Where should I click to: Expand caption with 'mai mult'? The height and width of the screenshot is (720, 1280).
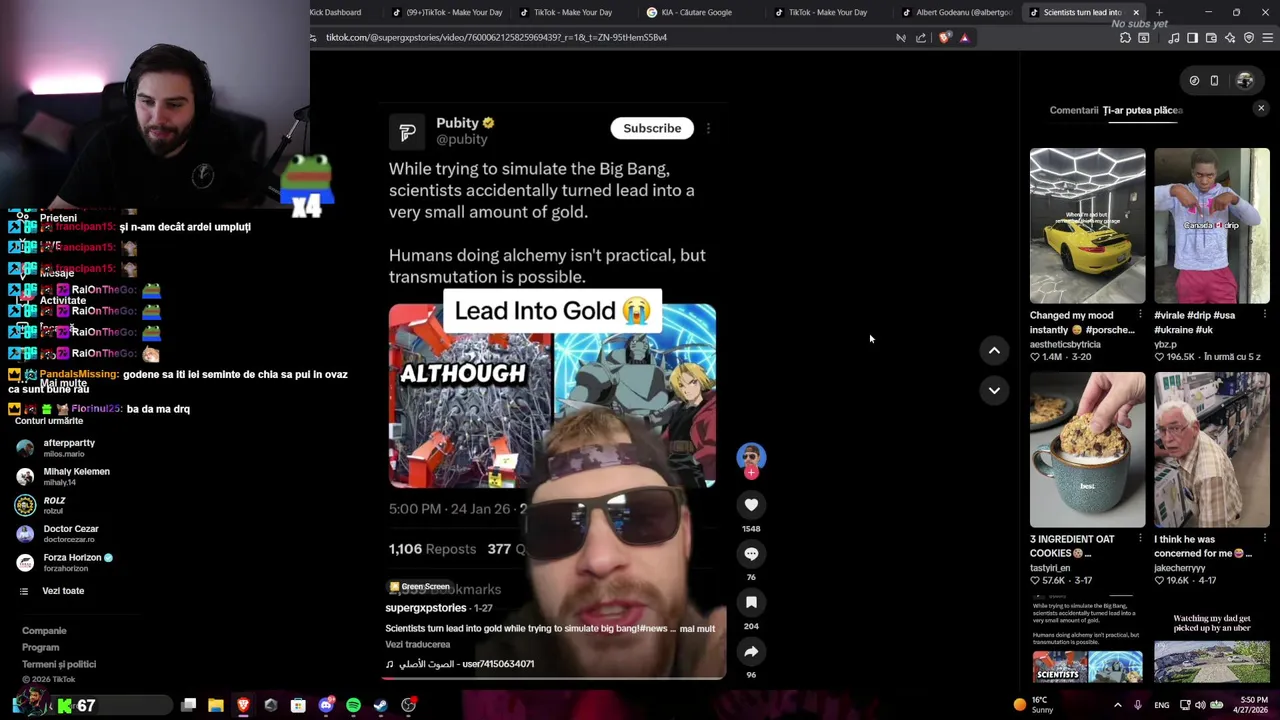(697, 629)
